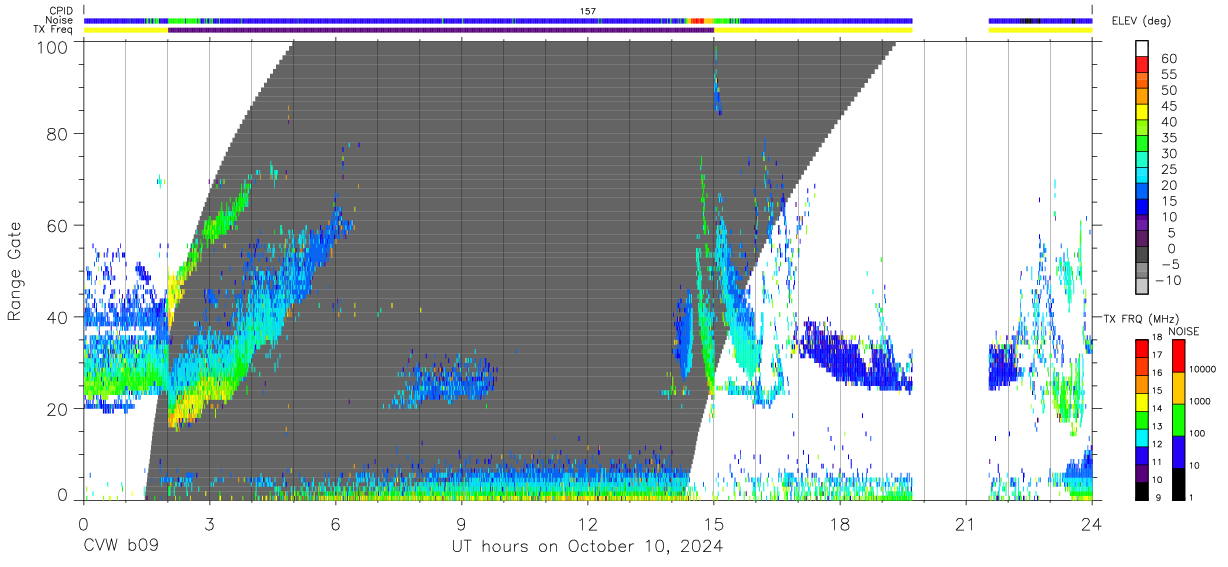Click the "11" label on the TX FRQ scale
The width and height of the screenshot is (1228, 567).
1155,463
